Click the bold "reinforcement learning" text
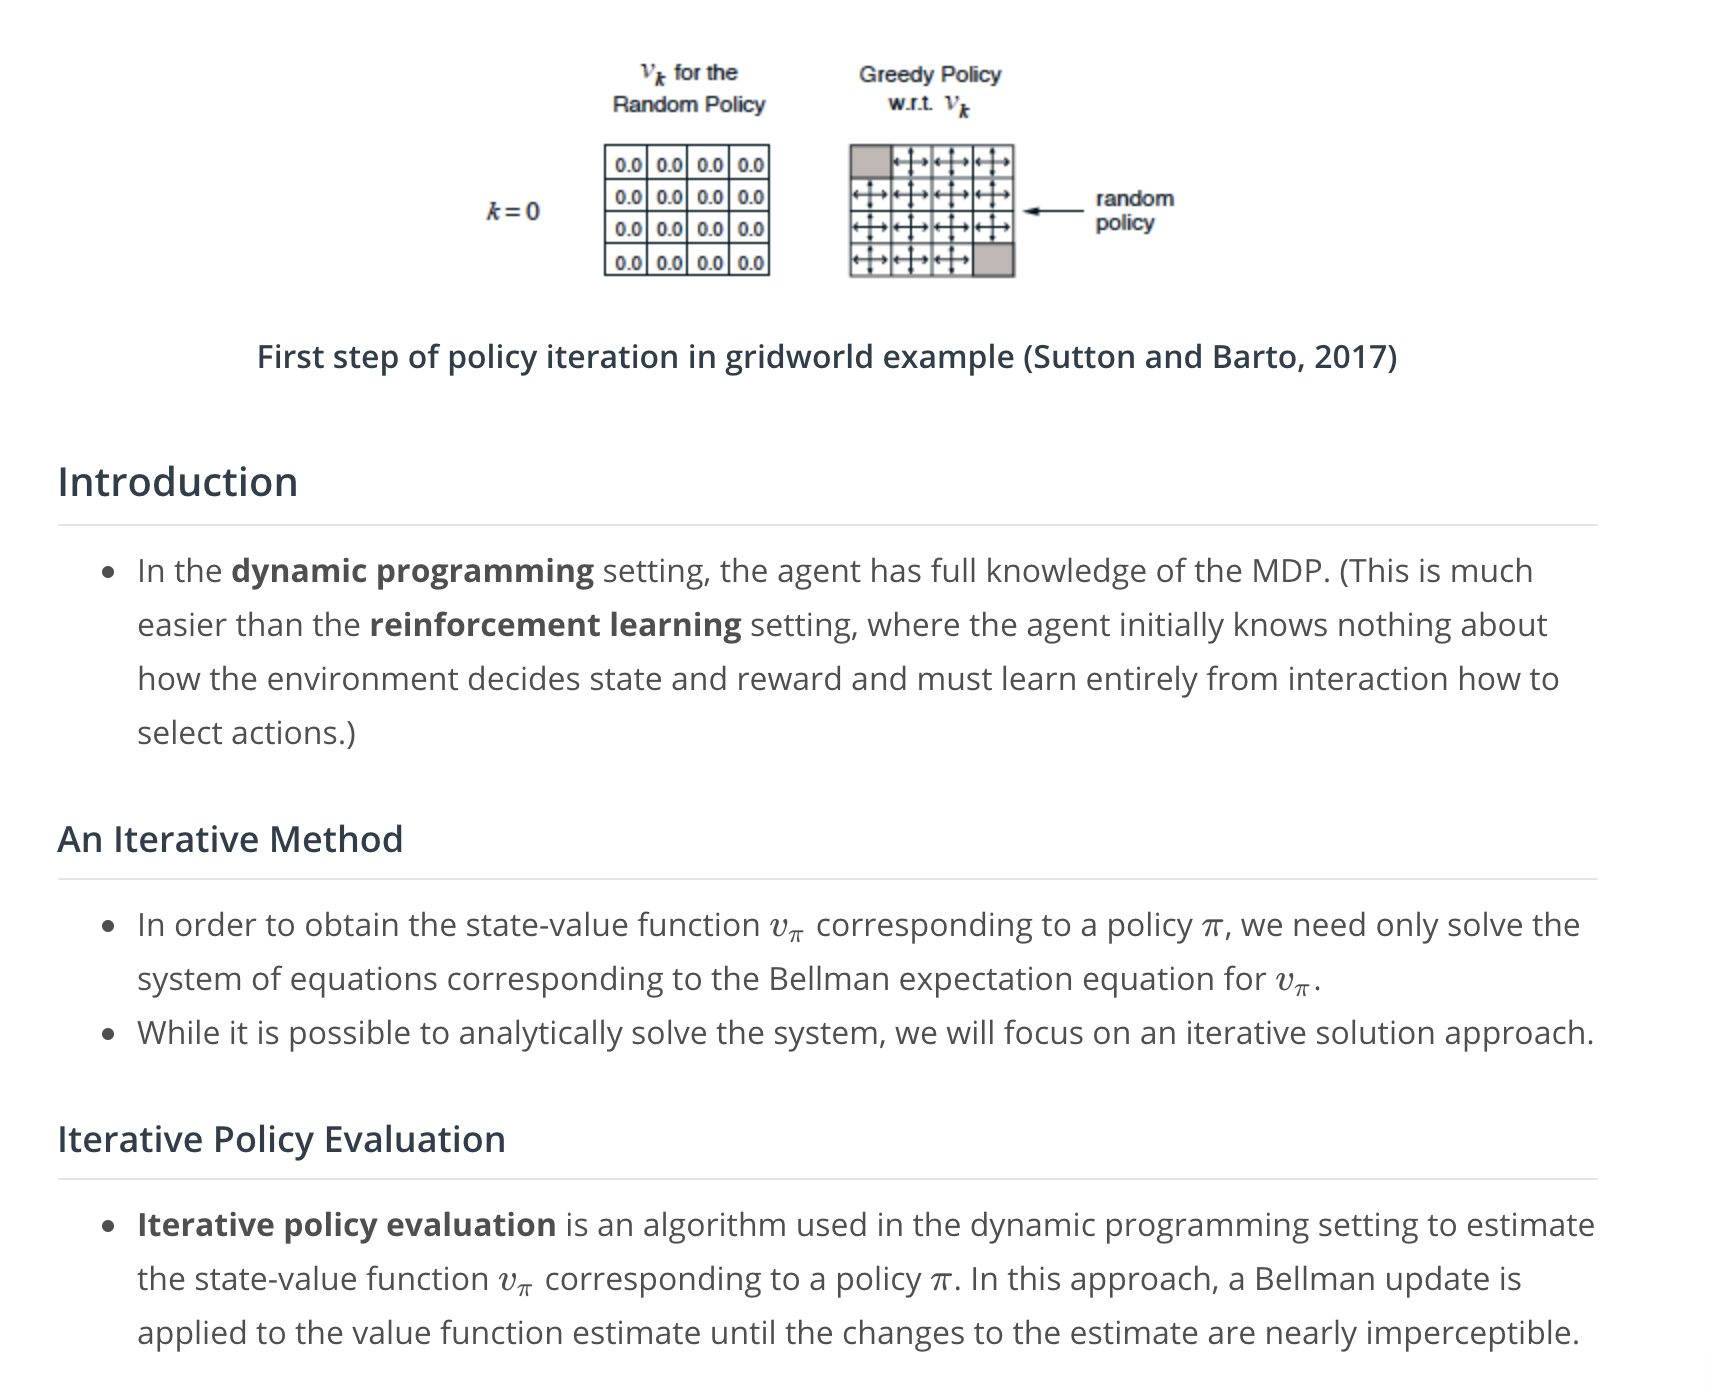Image resolution: width=1712 pixels, height=1394 pixels. pyautogui.click(x=555, y=625)
